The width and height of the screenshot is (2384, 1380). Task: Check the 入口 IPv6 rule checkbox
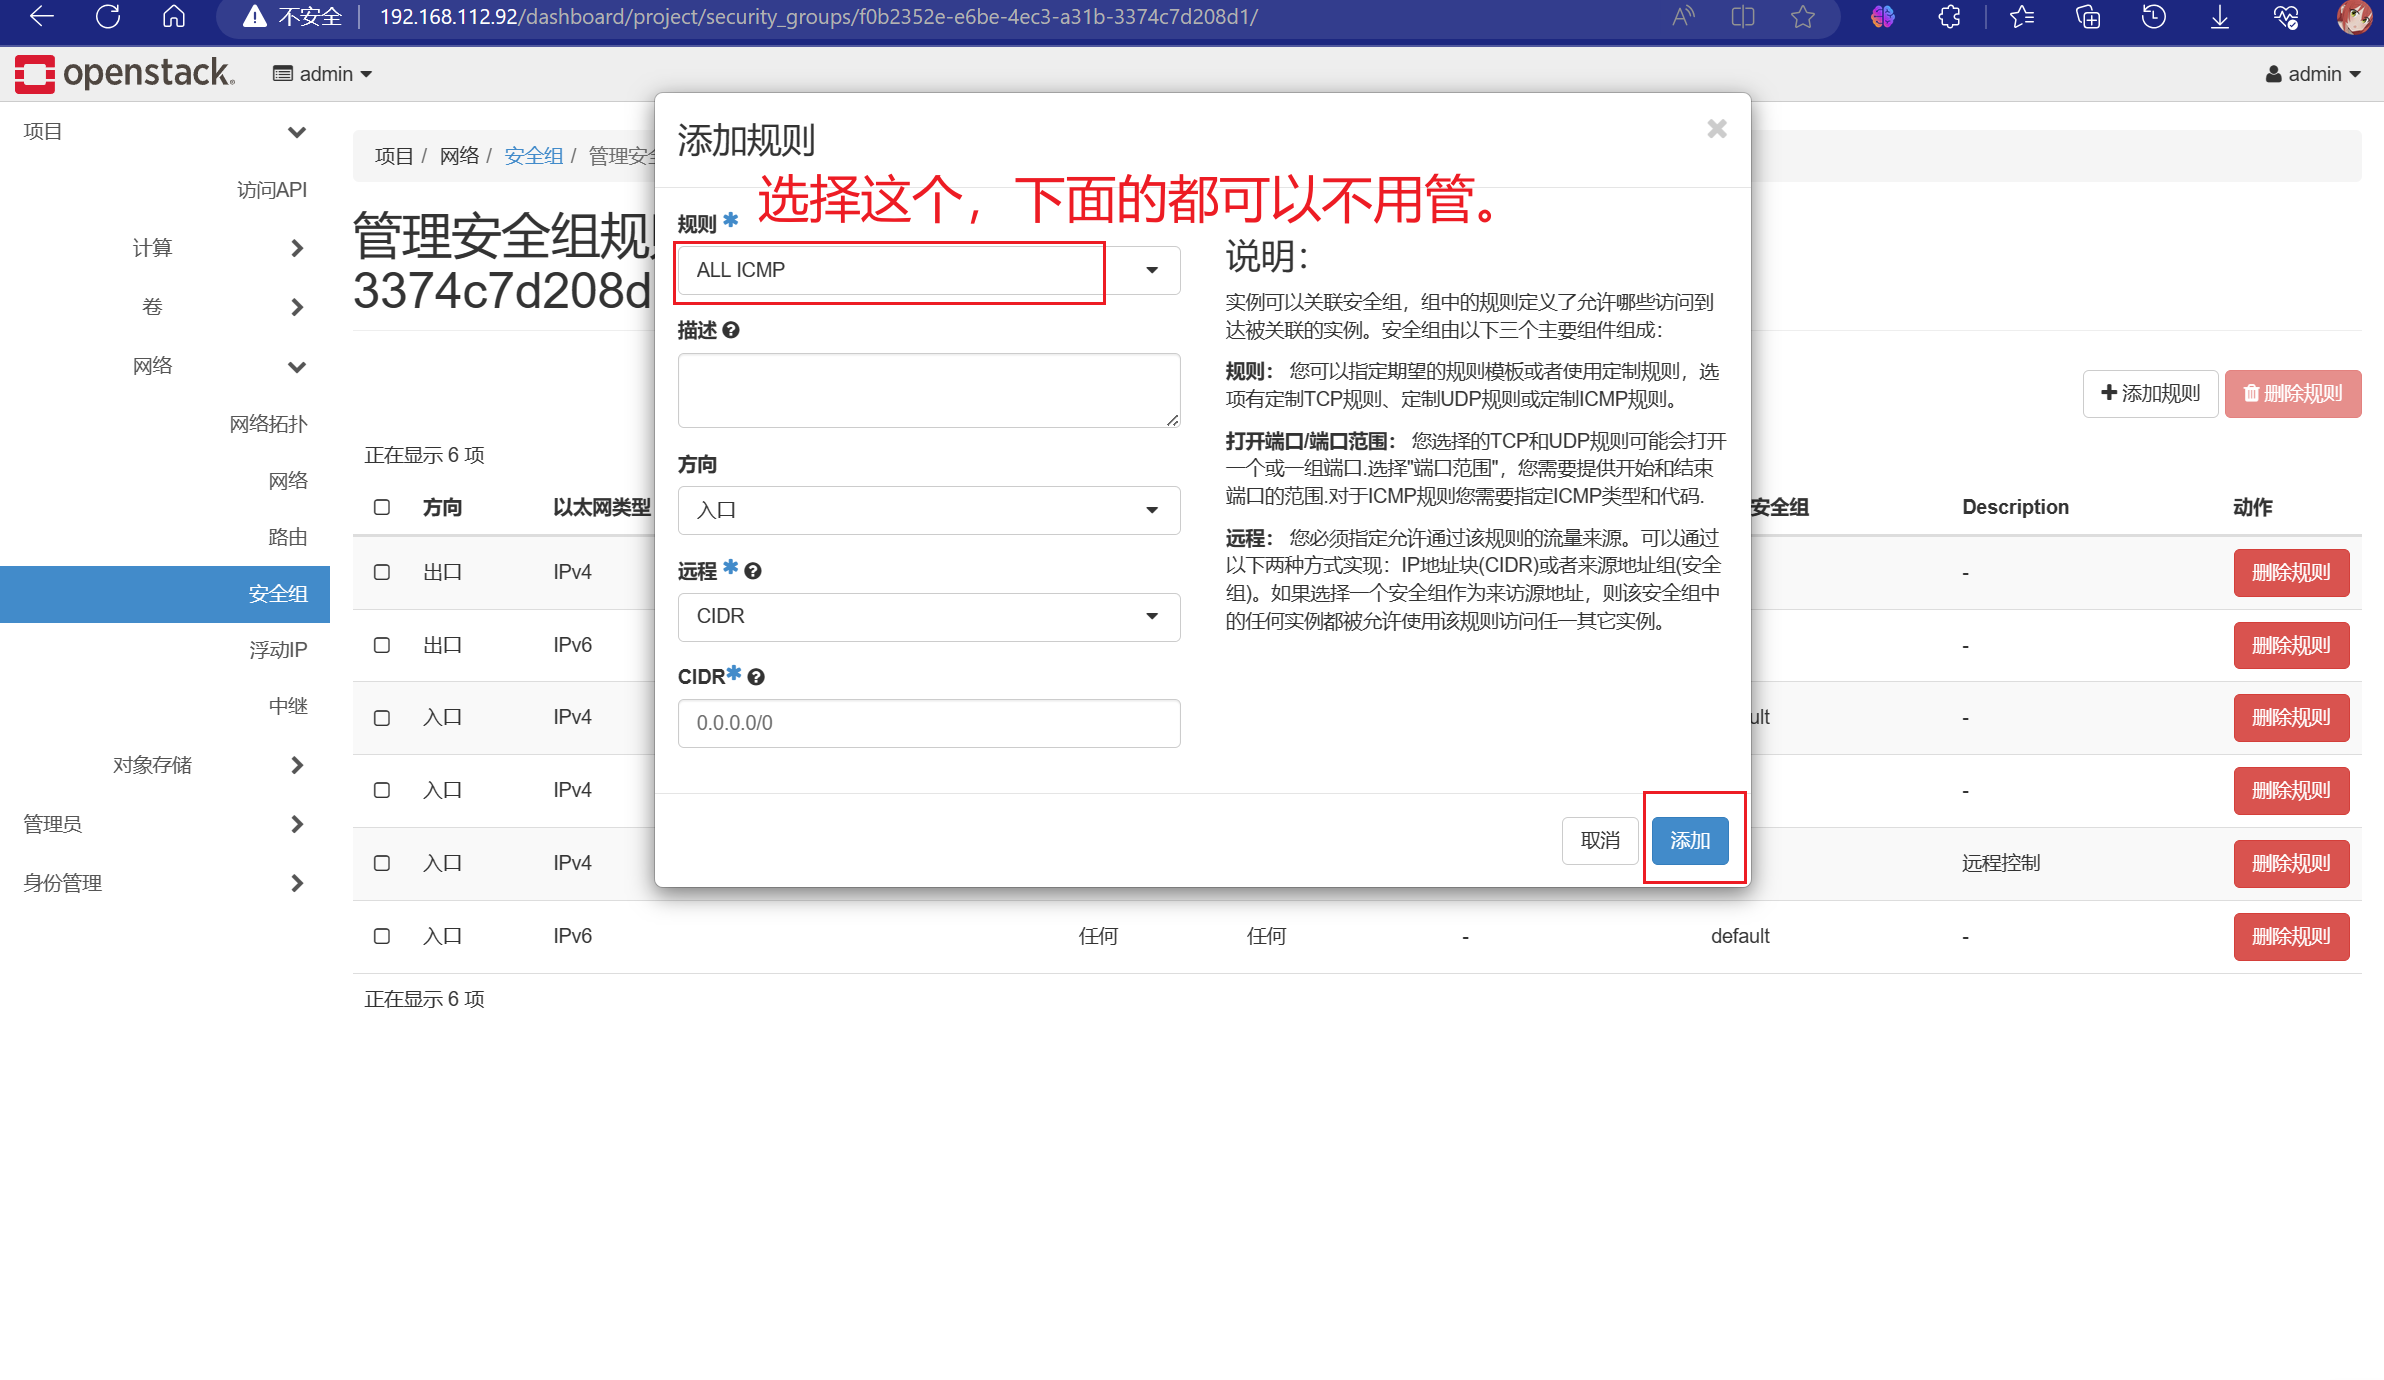pos(381,936)
